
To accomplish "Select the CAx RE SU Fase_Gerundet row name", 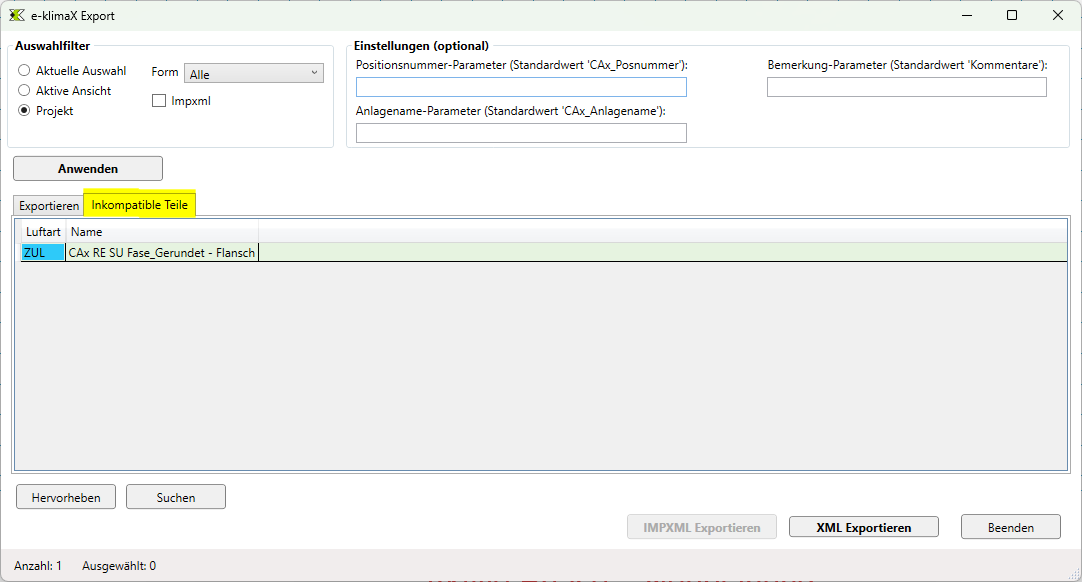I will [x=161, y=253].
